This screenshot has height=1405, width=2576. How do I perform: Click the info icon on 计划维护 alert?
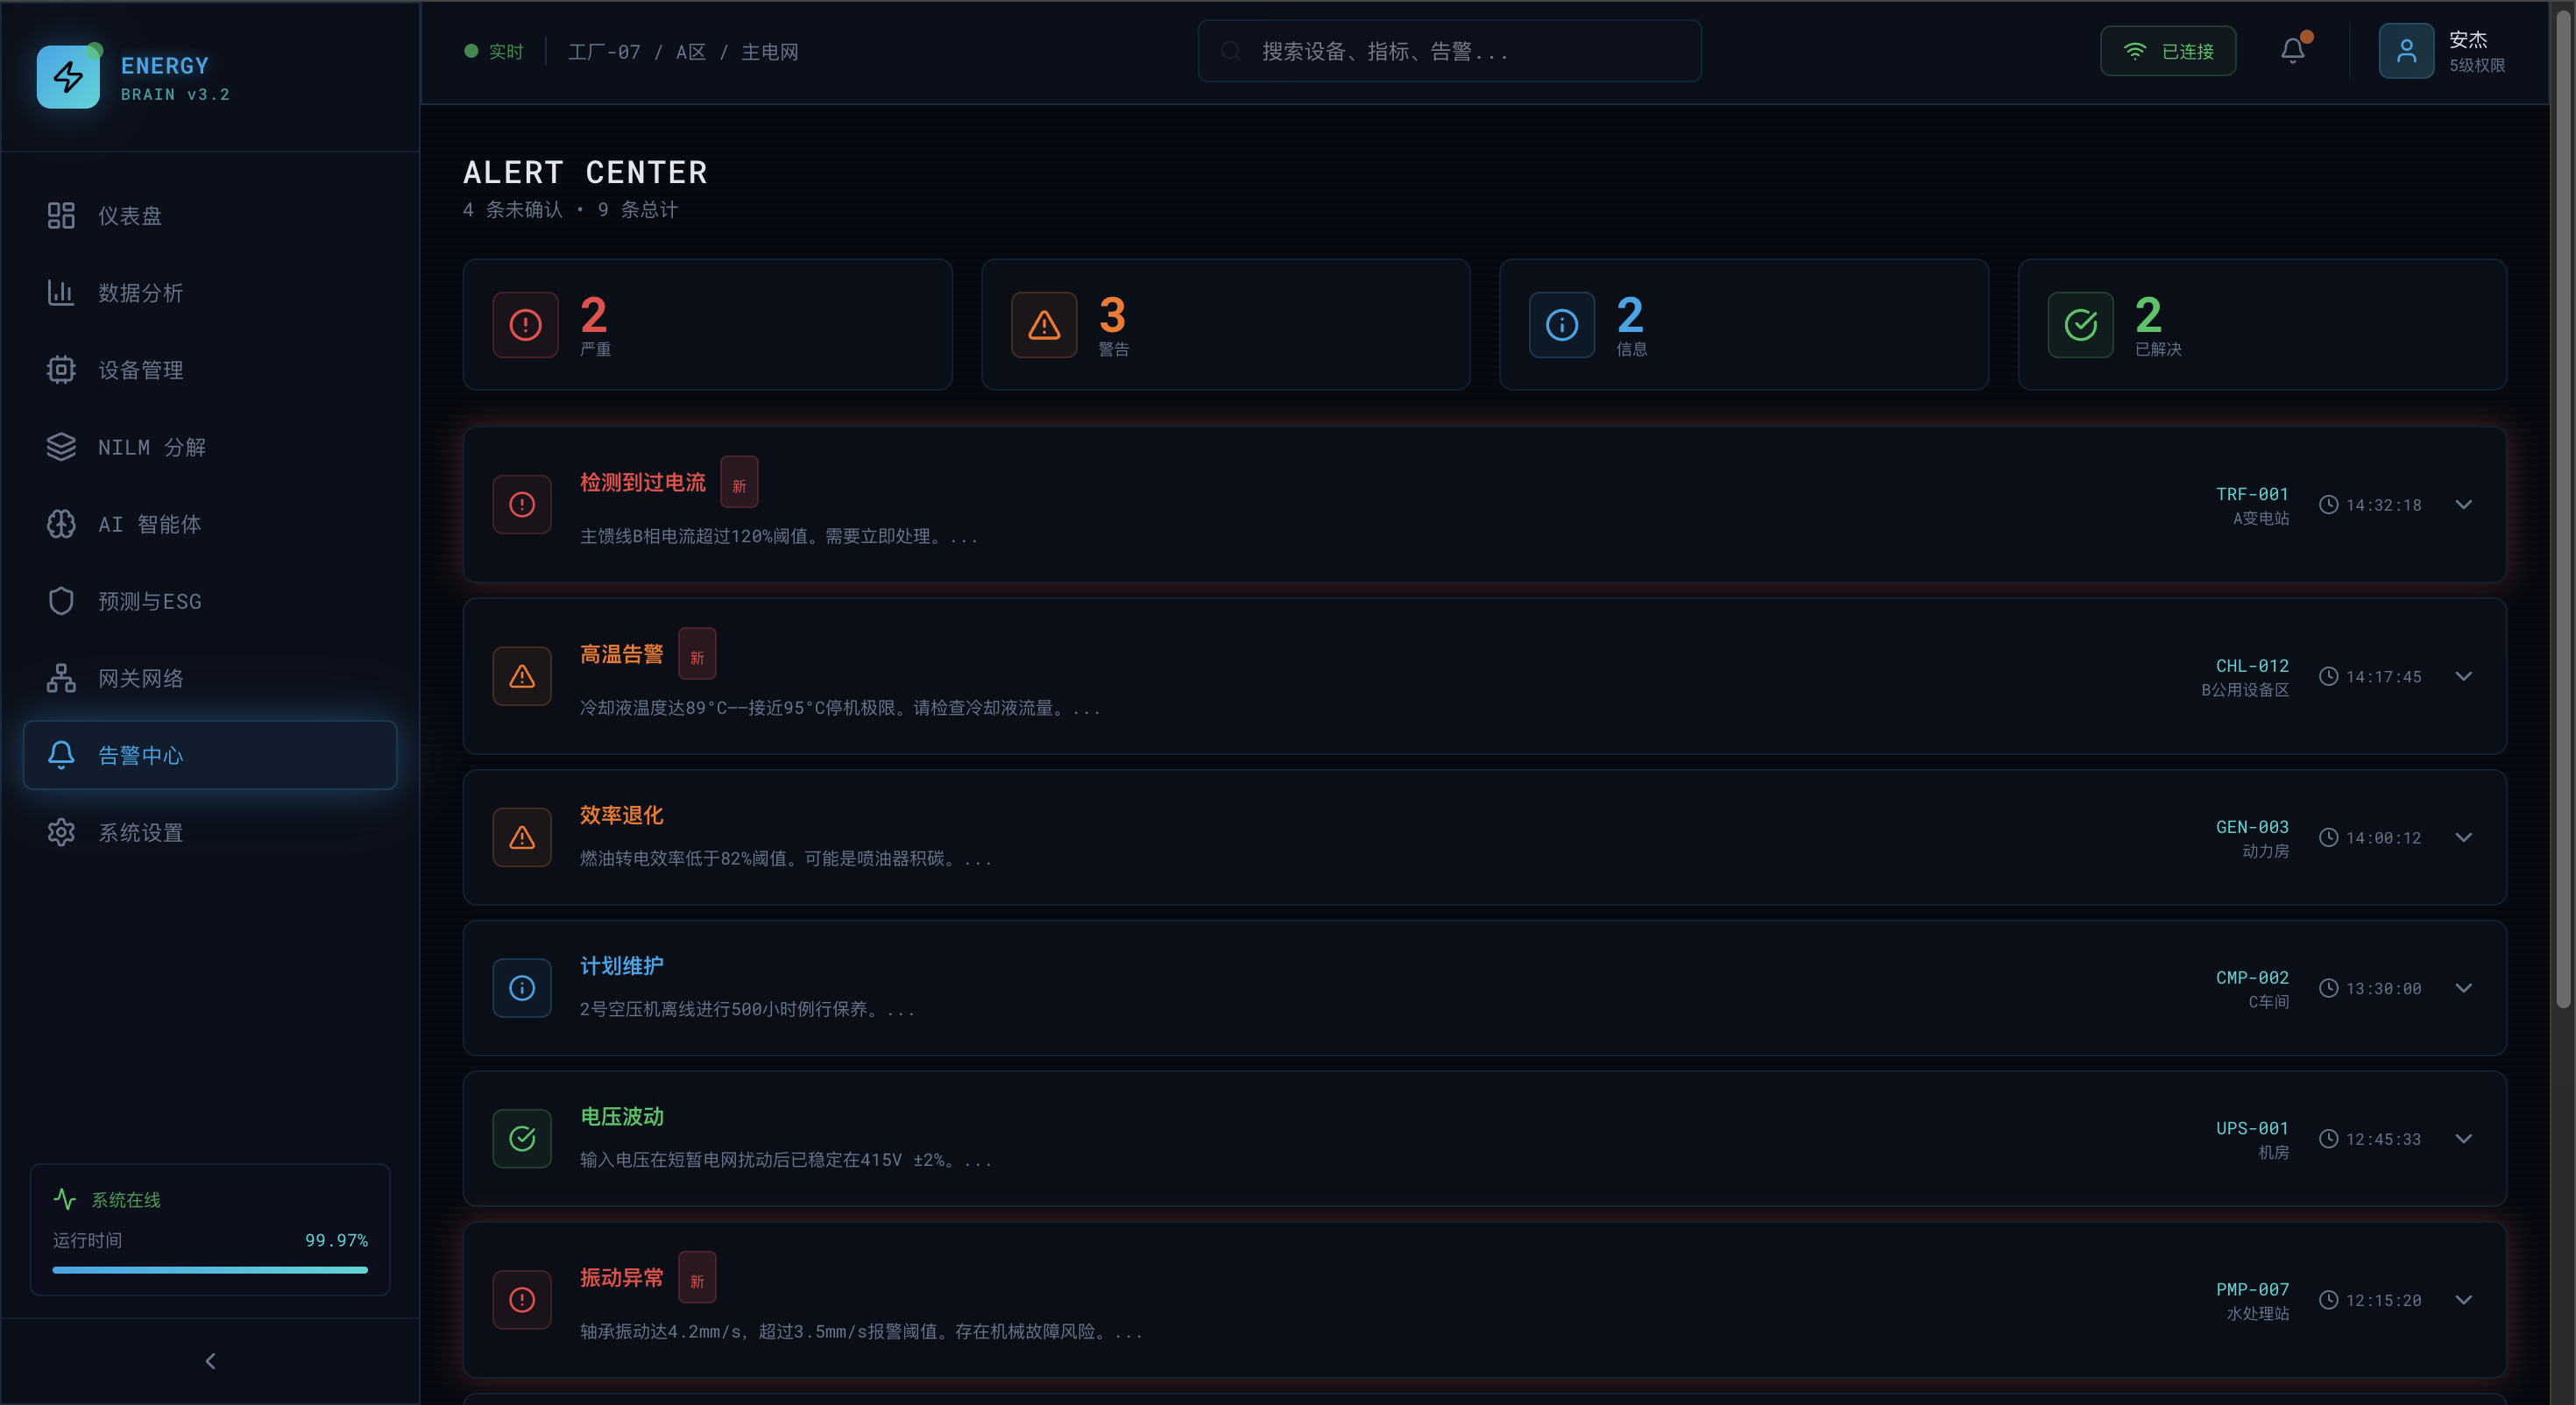(x=522, y=988)
